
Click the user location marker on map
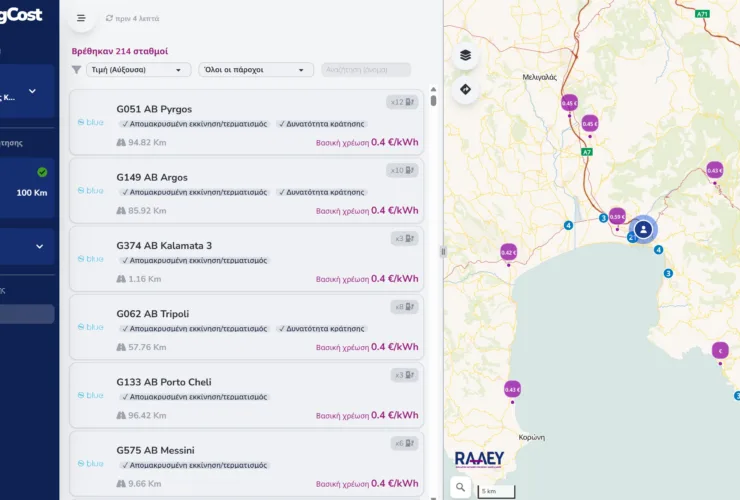click(644, 229)
